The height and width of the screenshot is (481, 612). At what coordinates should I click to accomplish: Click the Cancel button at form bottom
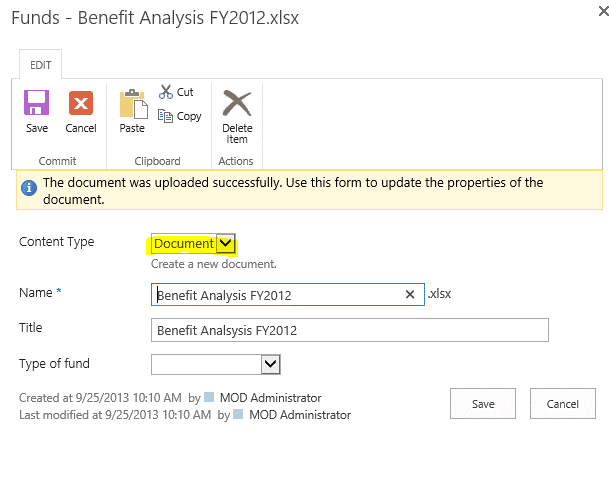click(x=562, y=404)
